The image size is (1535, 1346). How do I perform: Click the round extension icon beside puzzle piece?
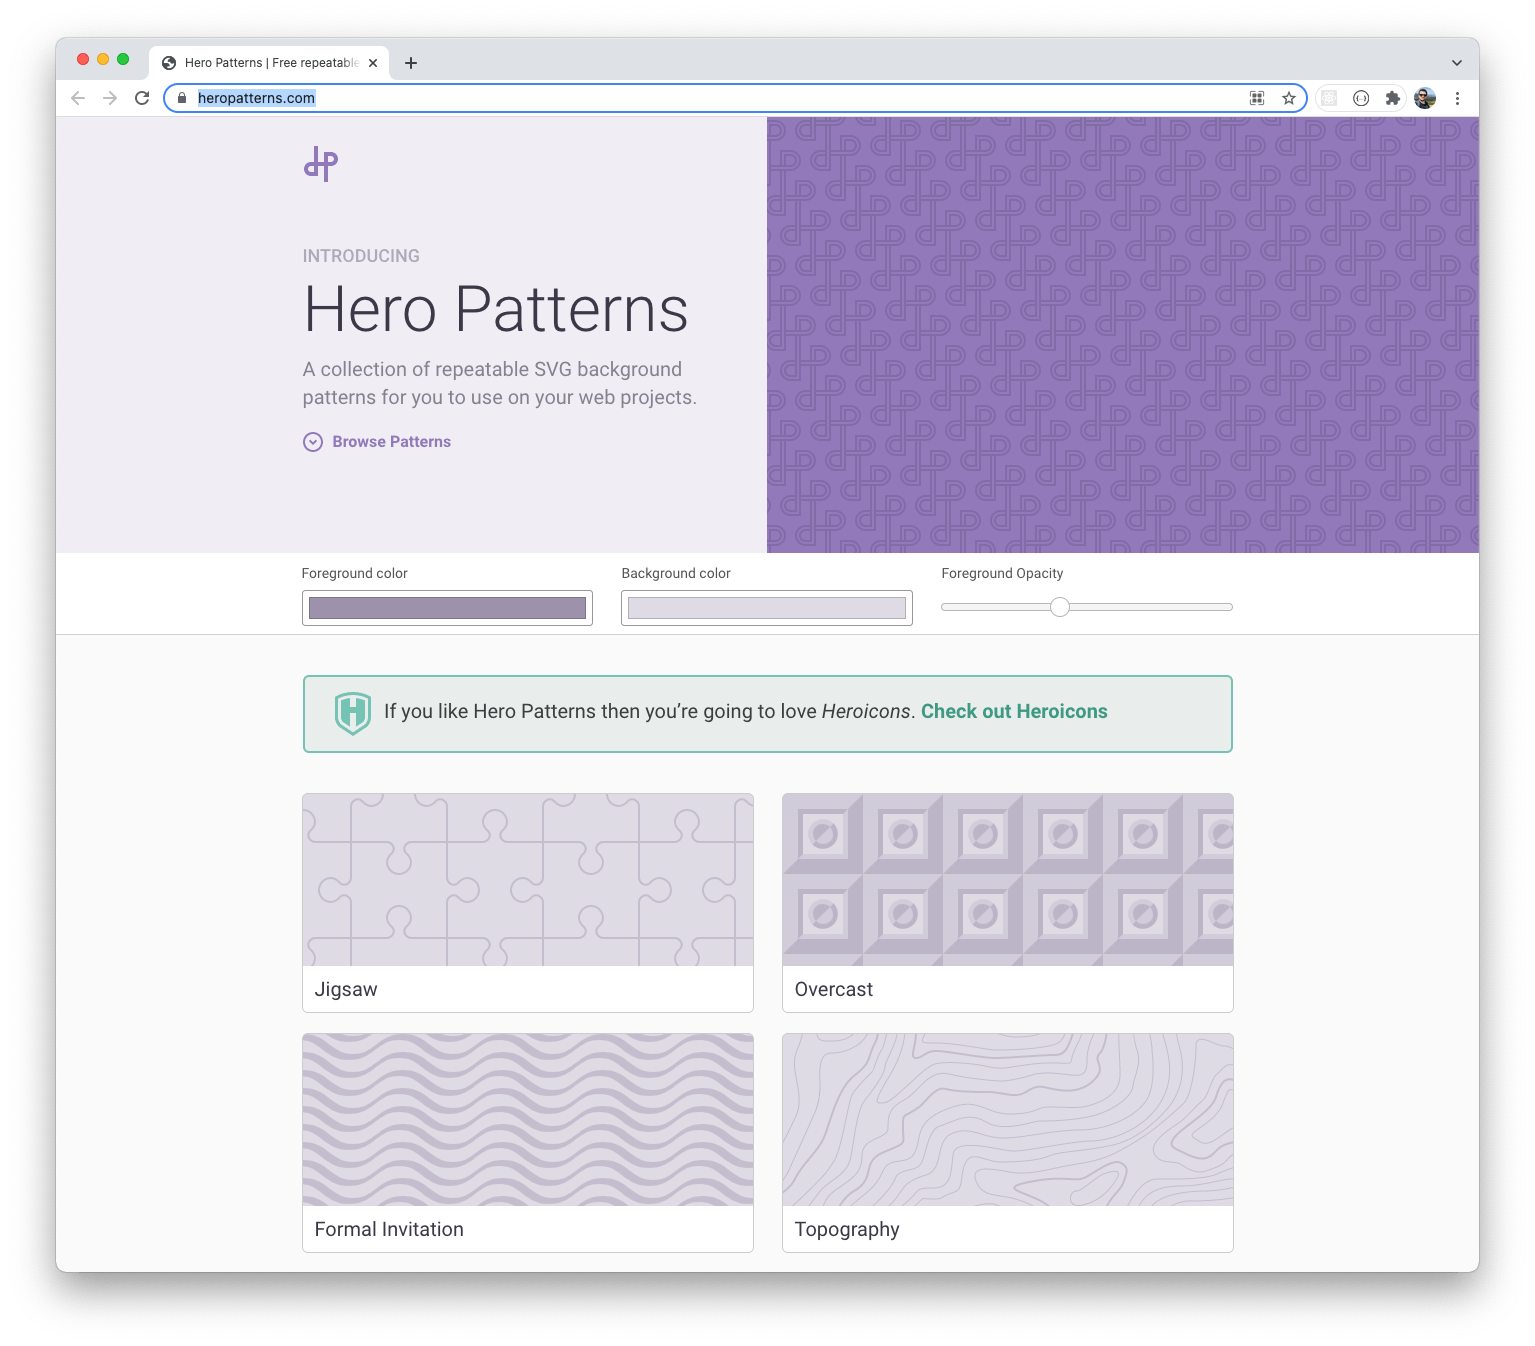point(1361,98)
